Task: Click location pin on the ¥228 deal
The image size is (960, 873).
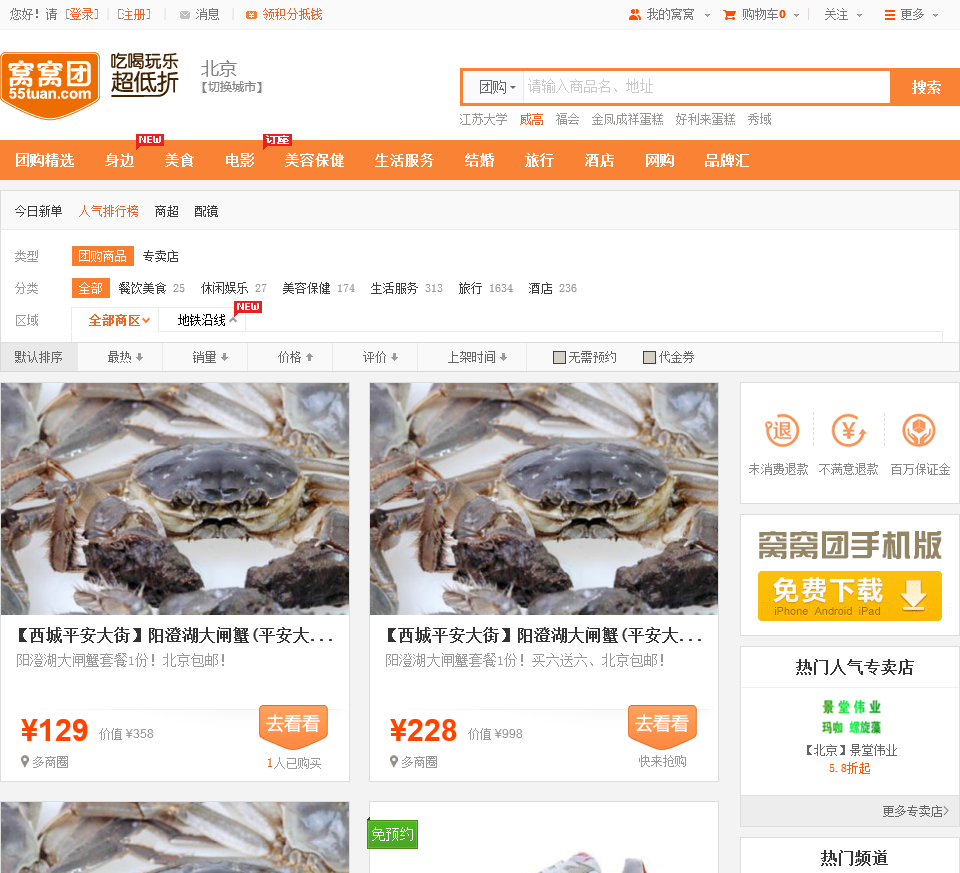Action: pyautogui.click(x=394, y=762)
